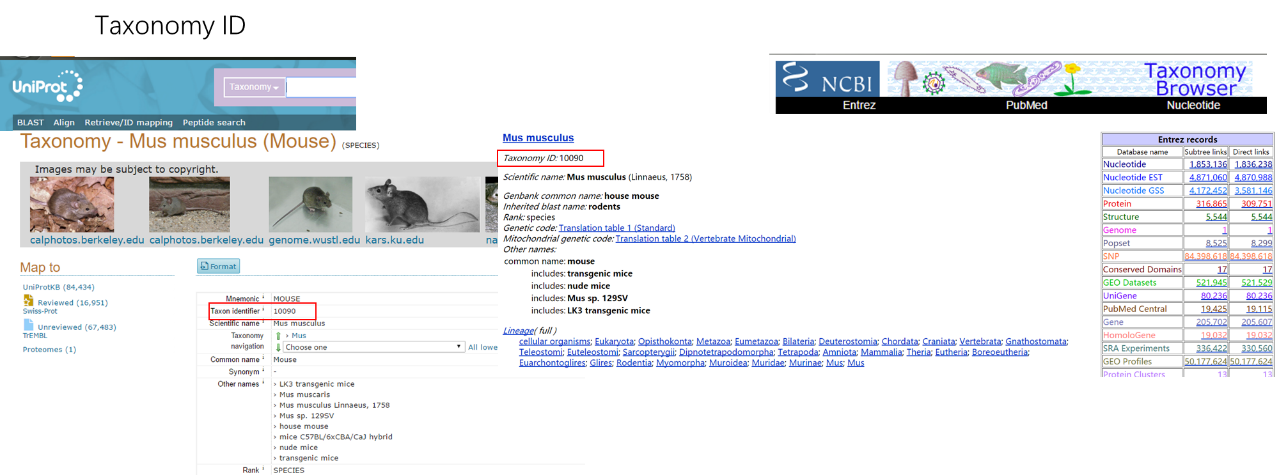The width and height of the screenshot is (1279, 475).
Task: Open the Lineage link
Action: (x=518, y=330)
